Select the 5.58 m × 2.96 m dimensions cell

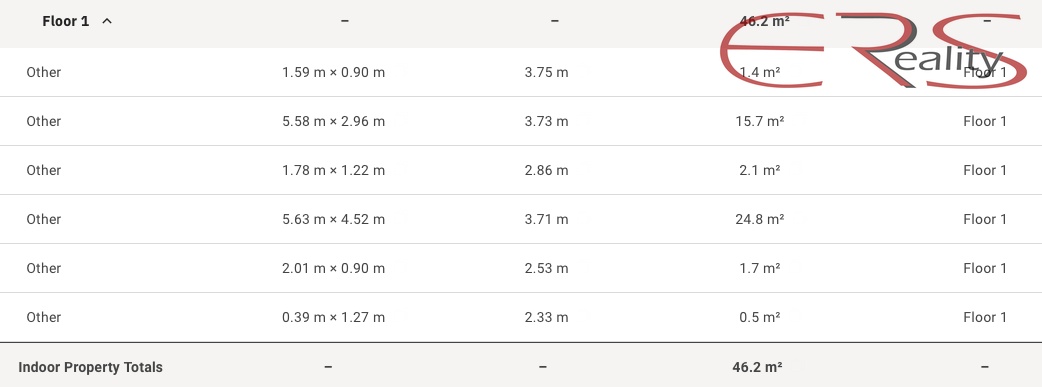(334, 122)
